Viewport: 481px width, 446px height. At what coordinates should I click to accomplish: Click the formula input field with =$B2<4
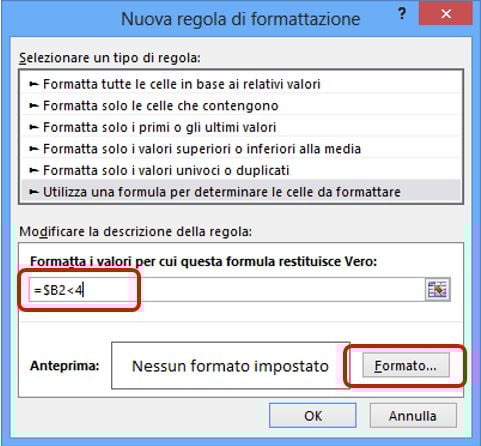[x=227, y=290]
